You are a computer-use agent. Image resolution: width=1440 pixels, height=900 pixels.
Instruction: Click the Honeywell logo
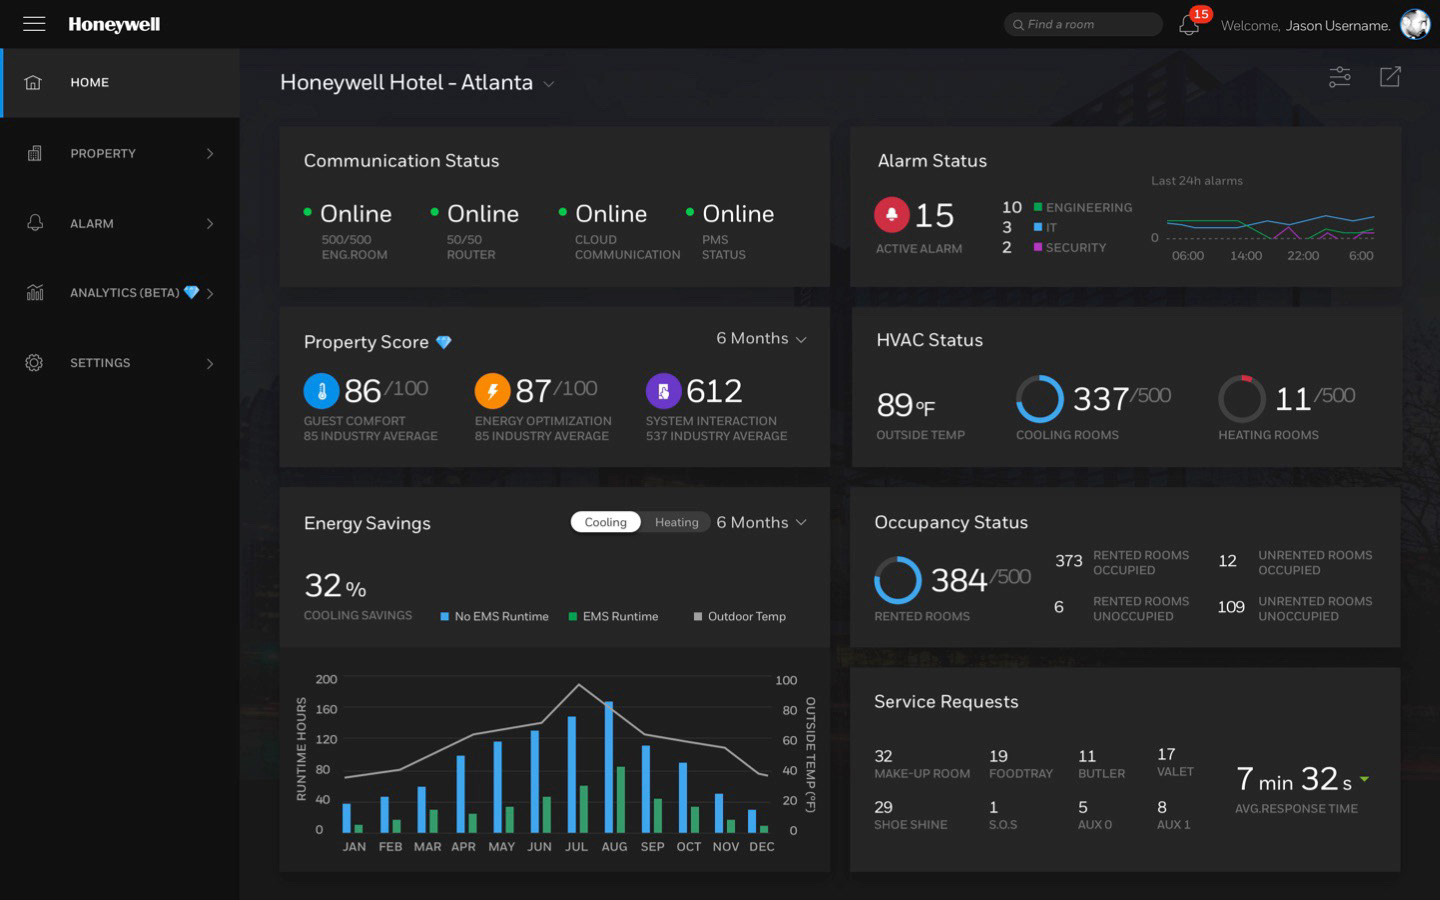[x=114, y=24]
